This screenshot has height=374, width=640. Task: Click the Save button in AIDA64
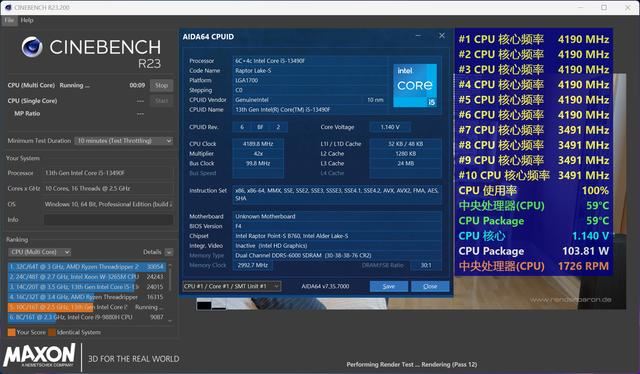389,286
